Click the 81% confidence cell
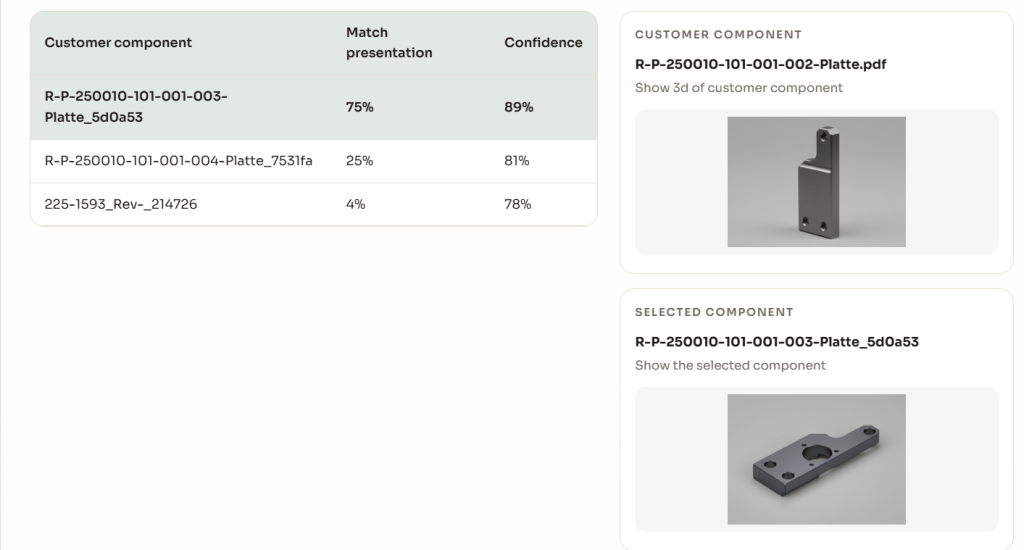The image size is (1024, 550). (517, 161)
